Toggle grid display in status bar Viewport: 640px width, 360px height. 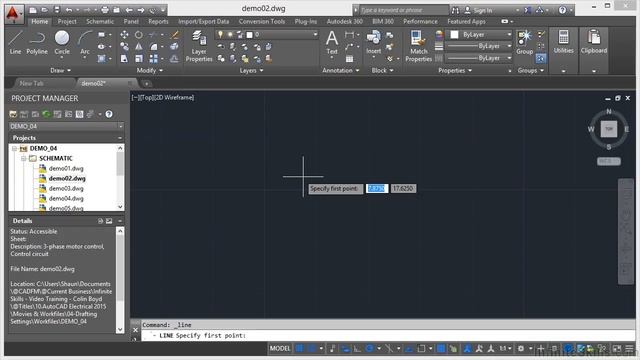tap(299, 349)
